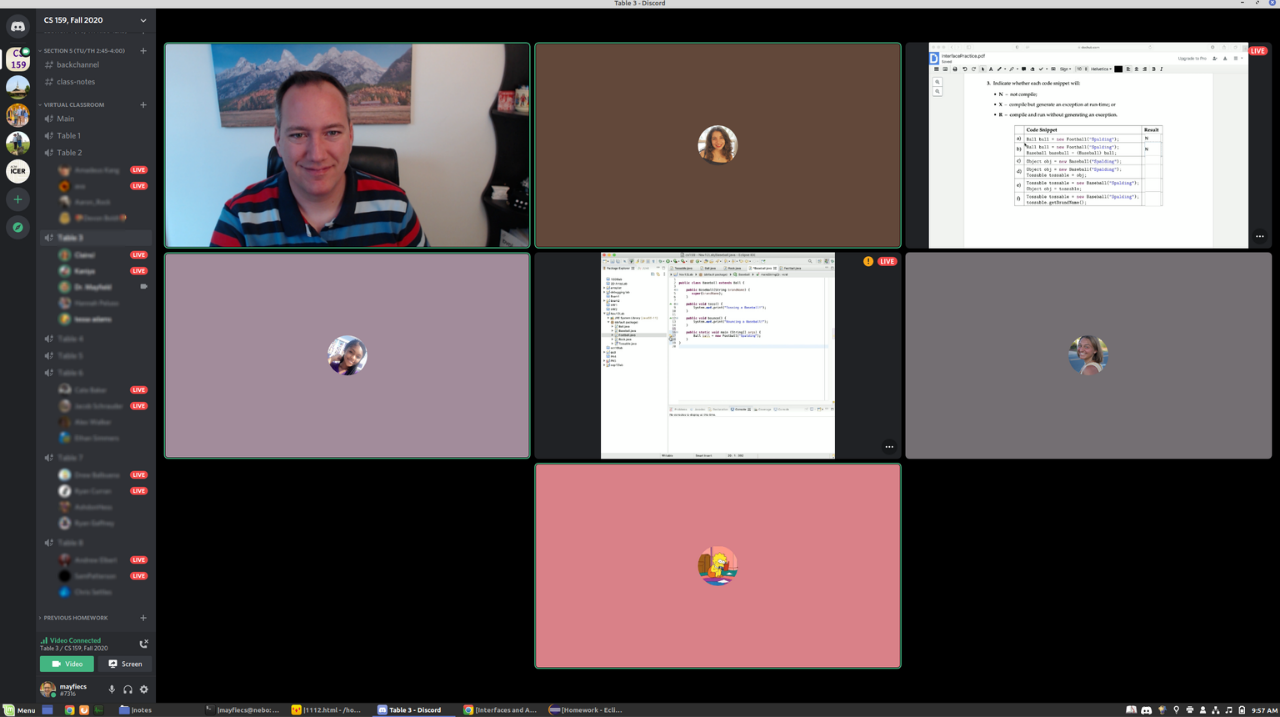This screenshot has height=717, width=1280.
Task: Expand the Previous Homework category
Action: (x=74, y=618)
